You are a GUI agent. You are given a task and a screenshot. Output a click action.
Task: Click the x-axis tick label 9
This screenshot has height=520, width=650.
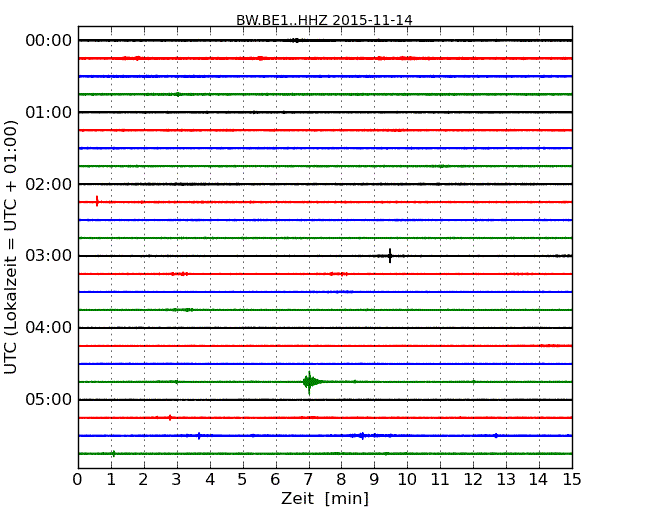pos(374,480)
